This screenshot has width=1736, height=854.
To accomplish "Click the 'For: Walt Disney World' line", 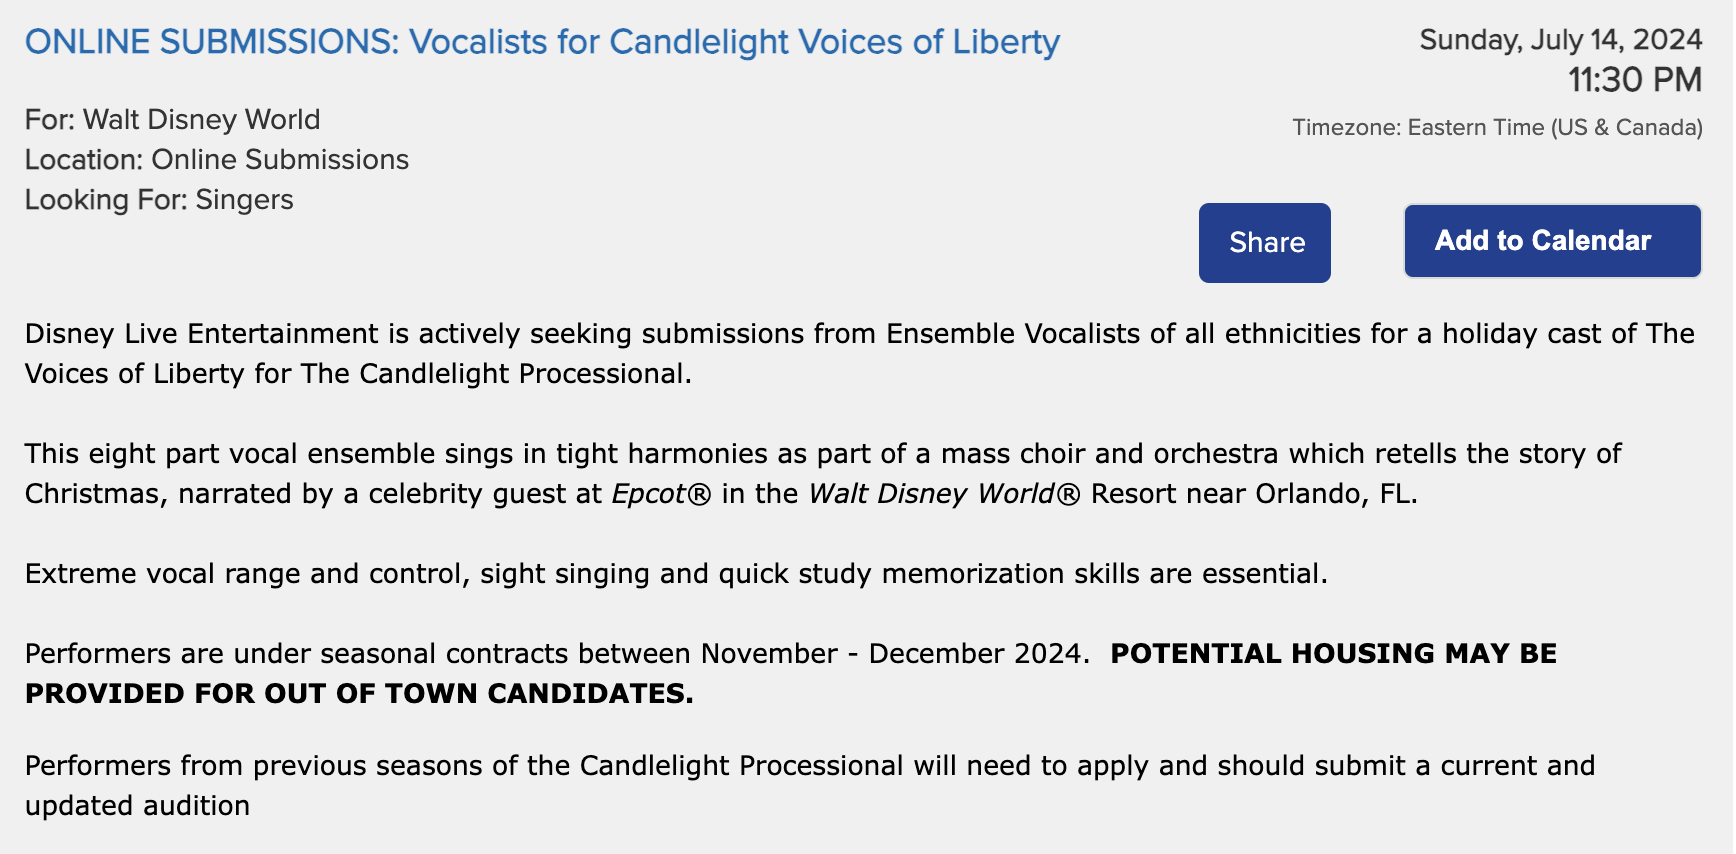I will (172, 120).
